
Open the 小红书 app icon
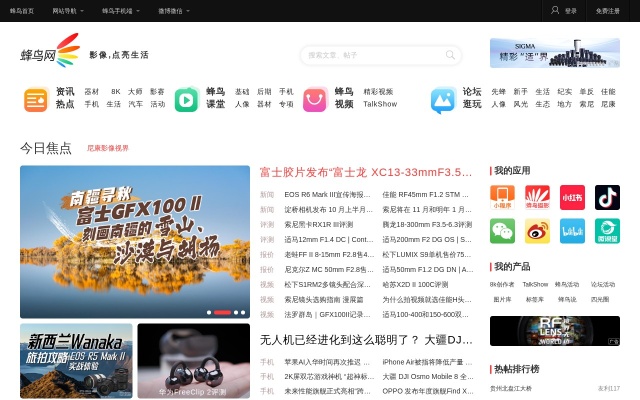pyautogui.click(x=572, y=197)
